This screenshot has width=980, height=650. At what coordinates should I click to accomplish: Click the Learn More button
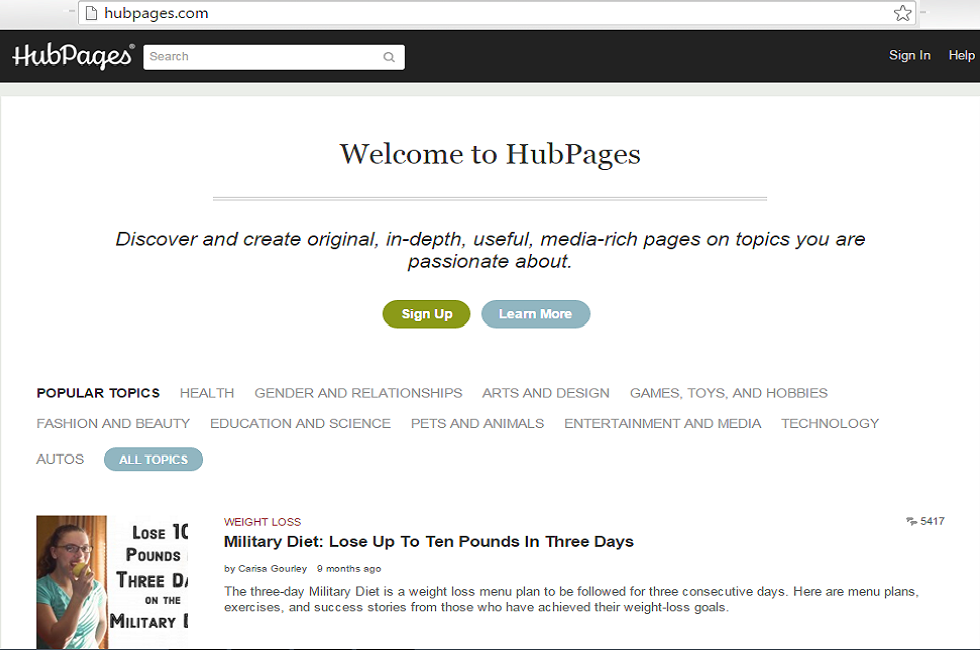536,314
